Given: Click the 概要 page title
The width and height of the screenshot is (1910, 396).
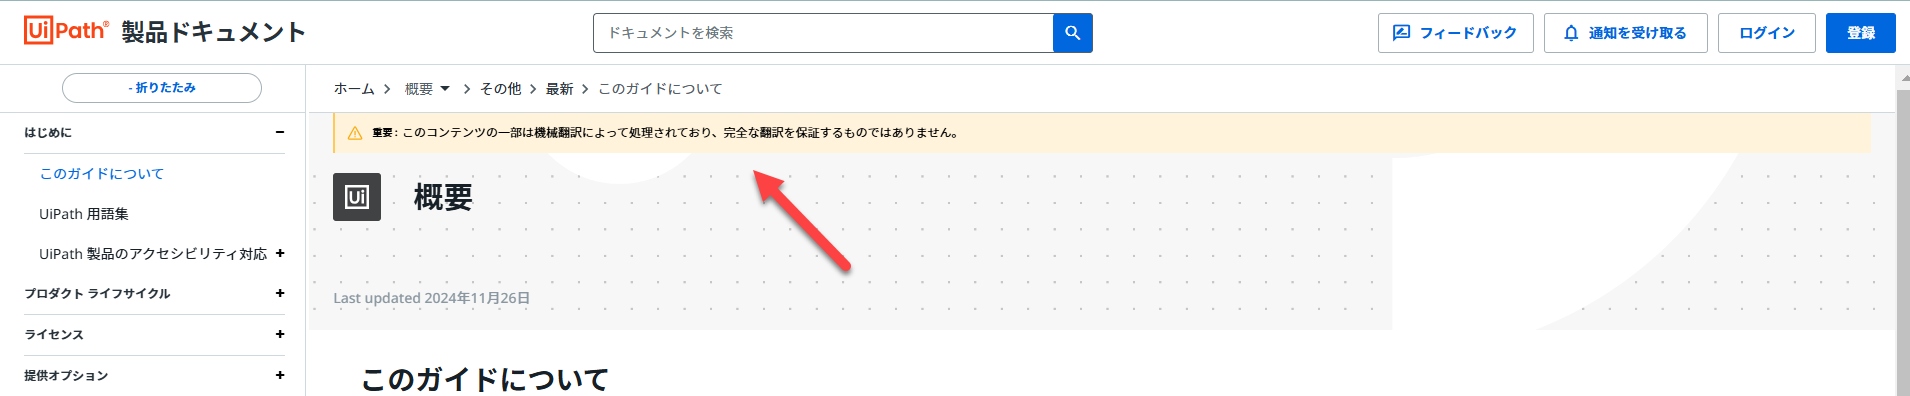Looking at the screenshot, I should pyautogui.click(x=443, y=197).
